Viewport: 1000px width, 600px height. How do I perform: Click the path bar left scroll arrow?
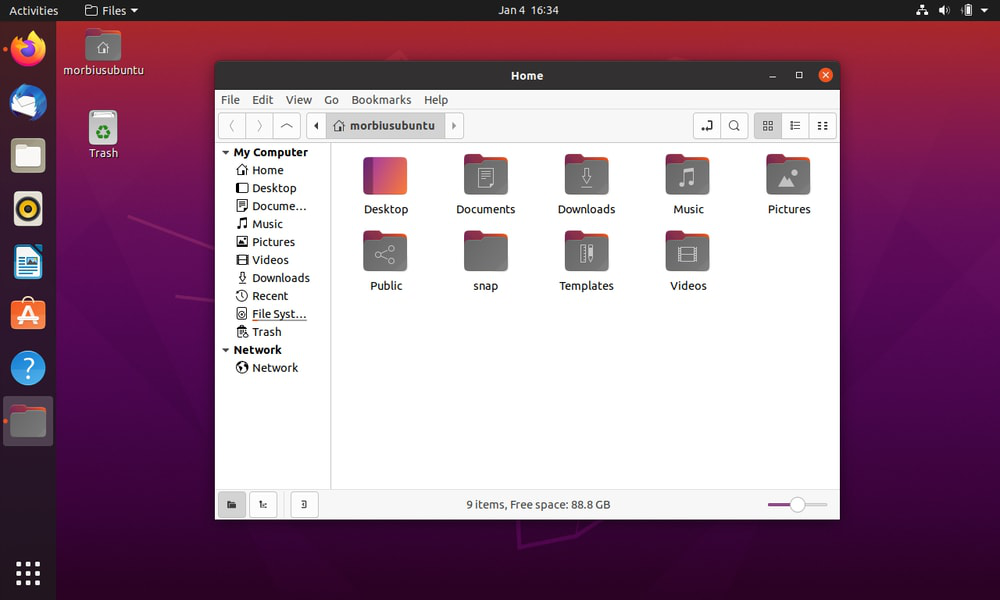(x=316, y=126)
